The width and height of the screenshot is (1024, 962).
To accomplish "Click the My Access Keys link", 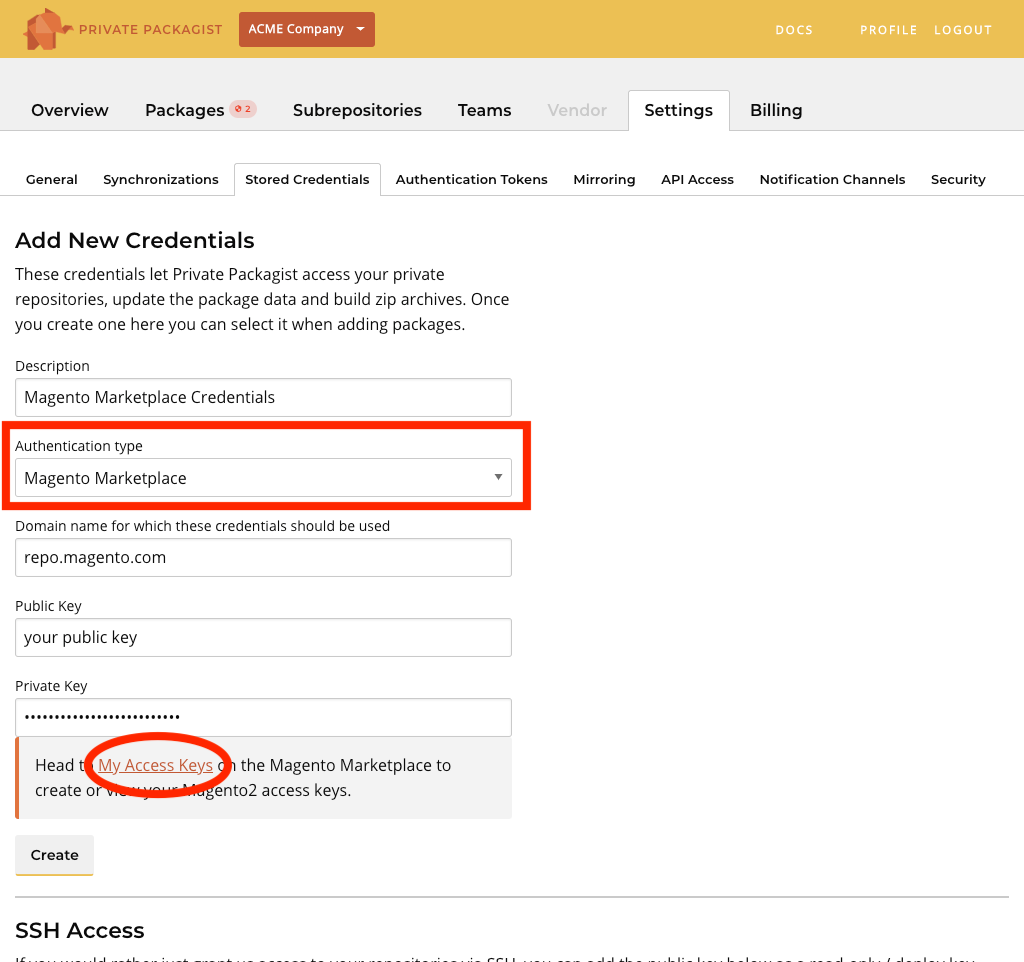I will (x=157, y=765).
